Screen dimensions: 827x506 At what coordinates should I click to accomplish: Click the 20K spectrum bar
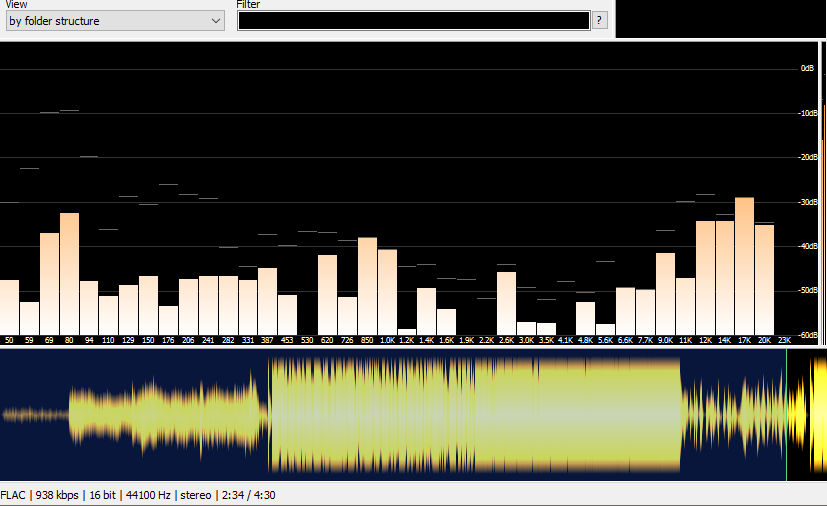tap(764, 279)
